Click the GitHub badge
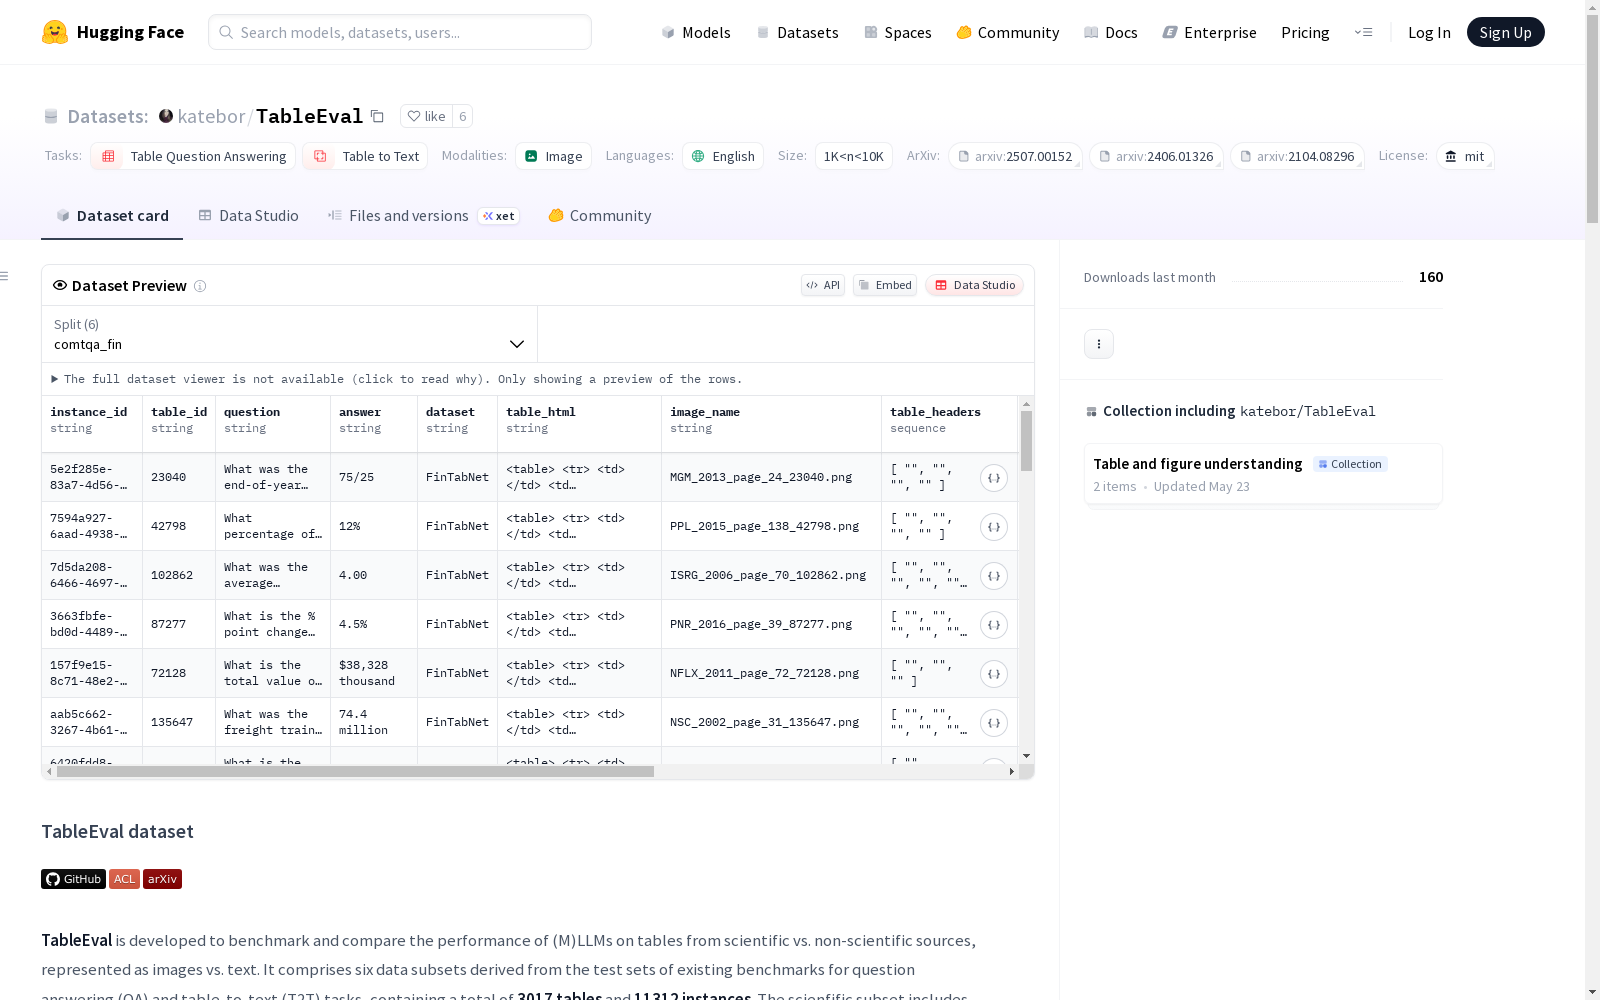This screenshot has height=1000, width=1600. pos(73,879)
